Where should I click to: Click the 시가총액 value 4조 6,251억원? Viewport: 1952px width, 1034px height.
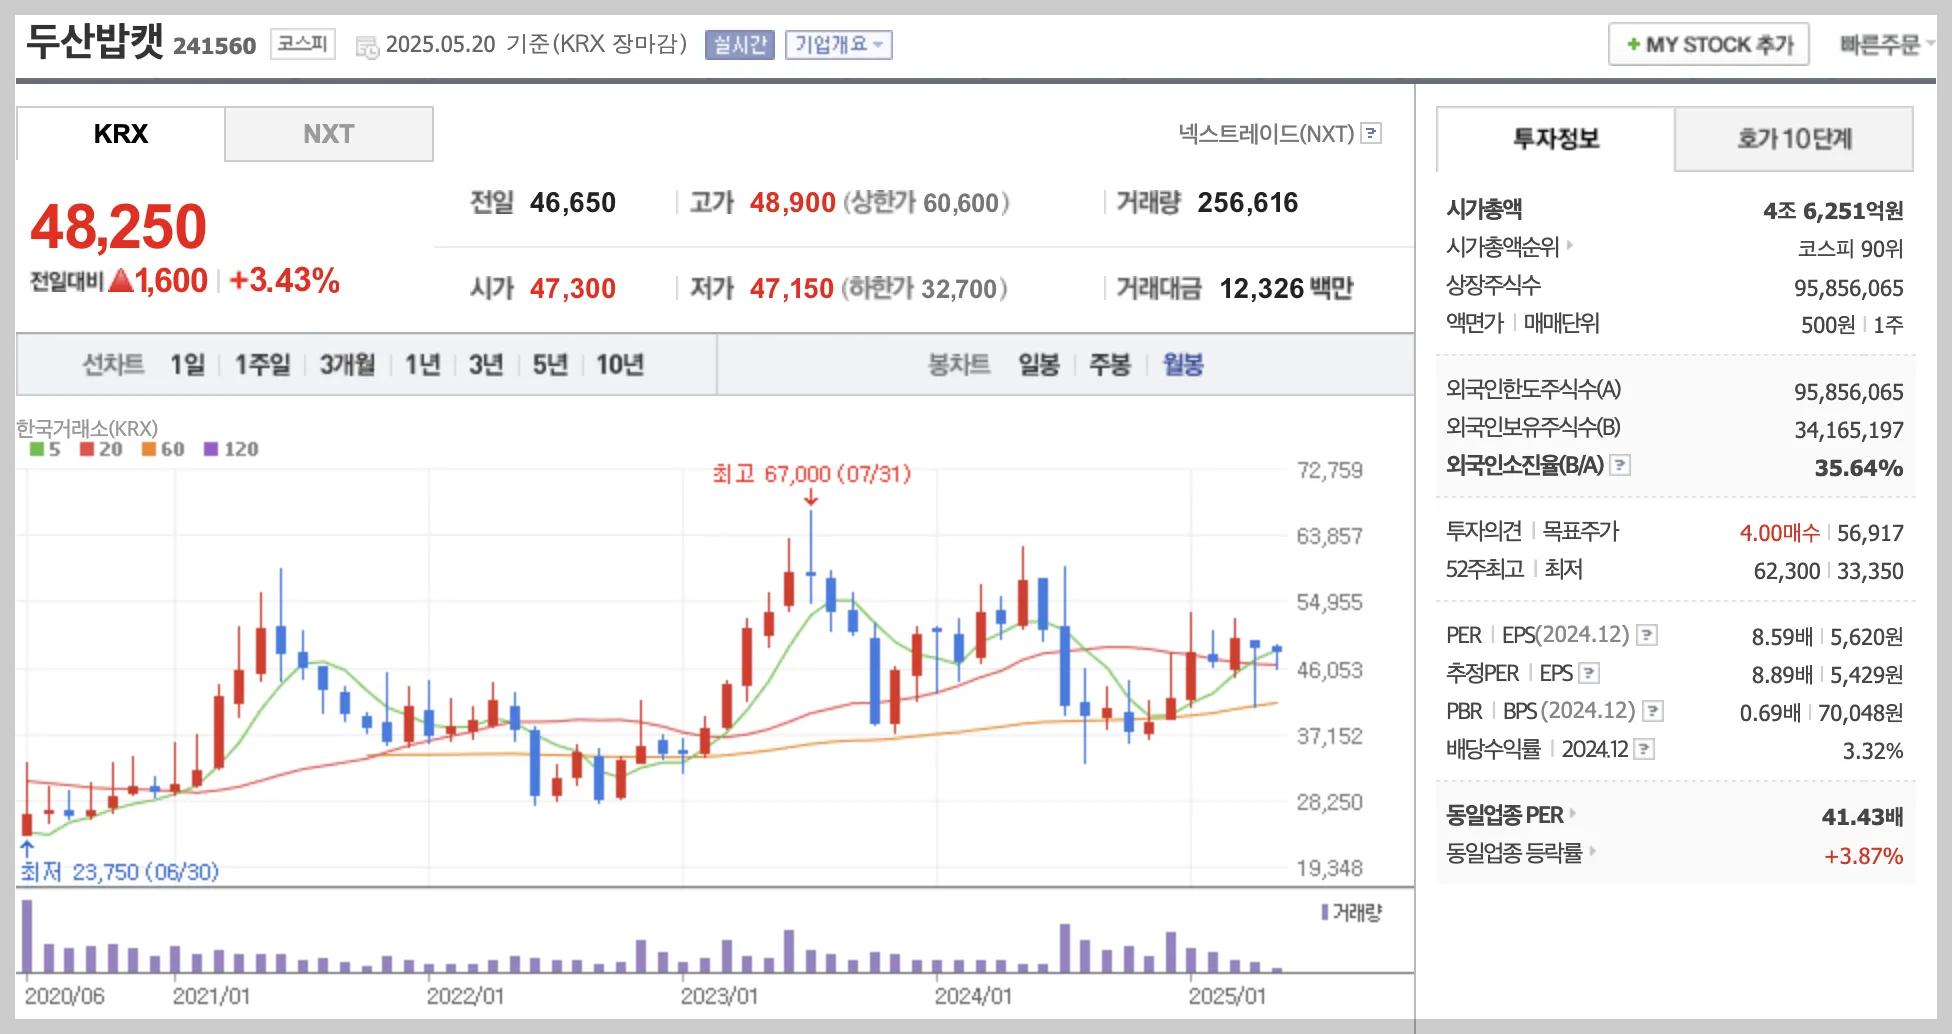tap(1833, 211)
